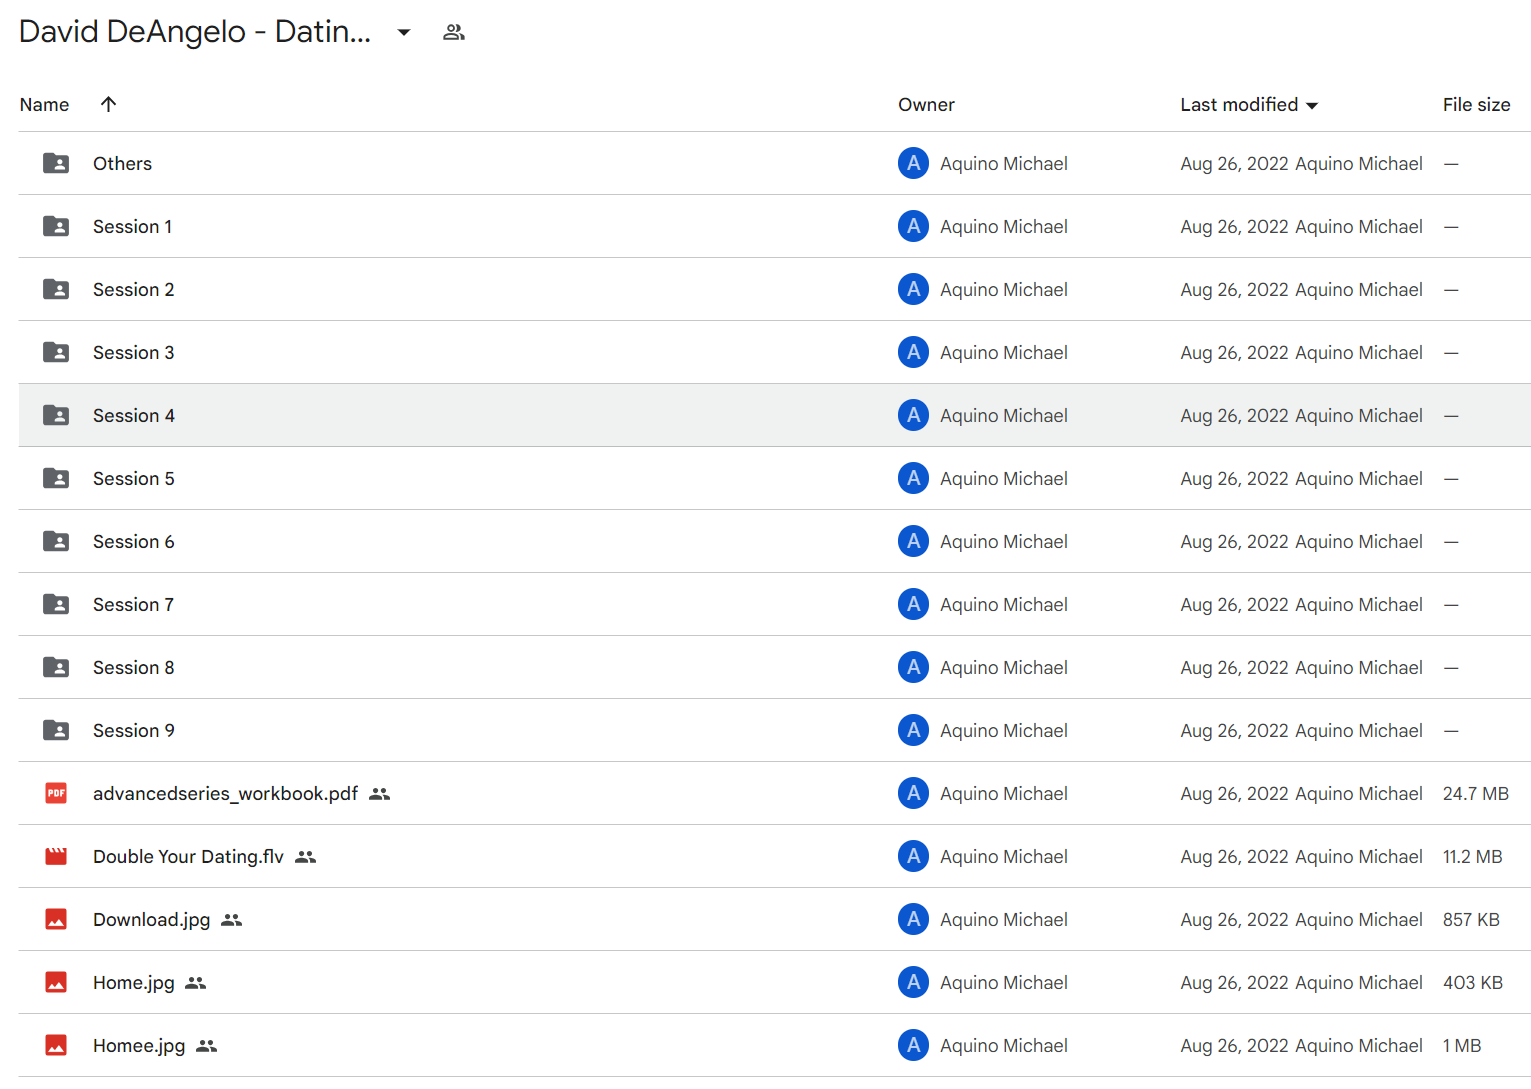Screen dimensions: 1531x1089
Task: Select the Session 9 folder name
Action: click(x=133, y=730)
